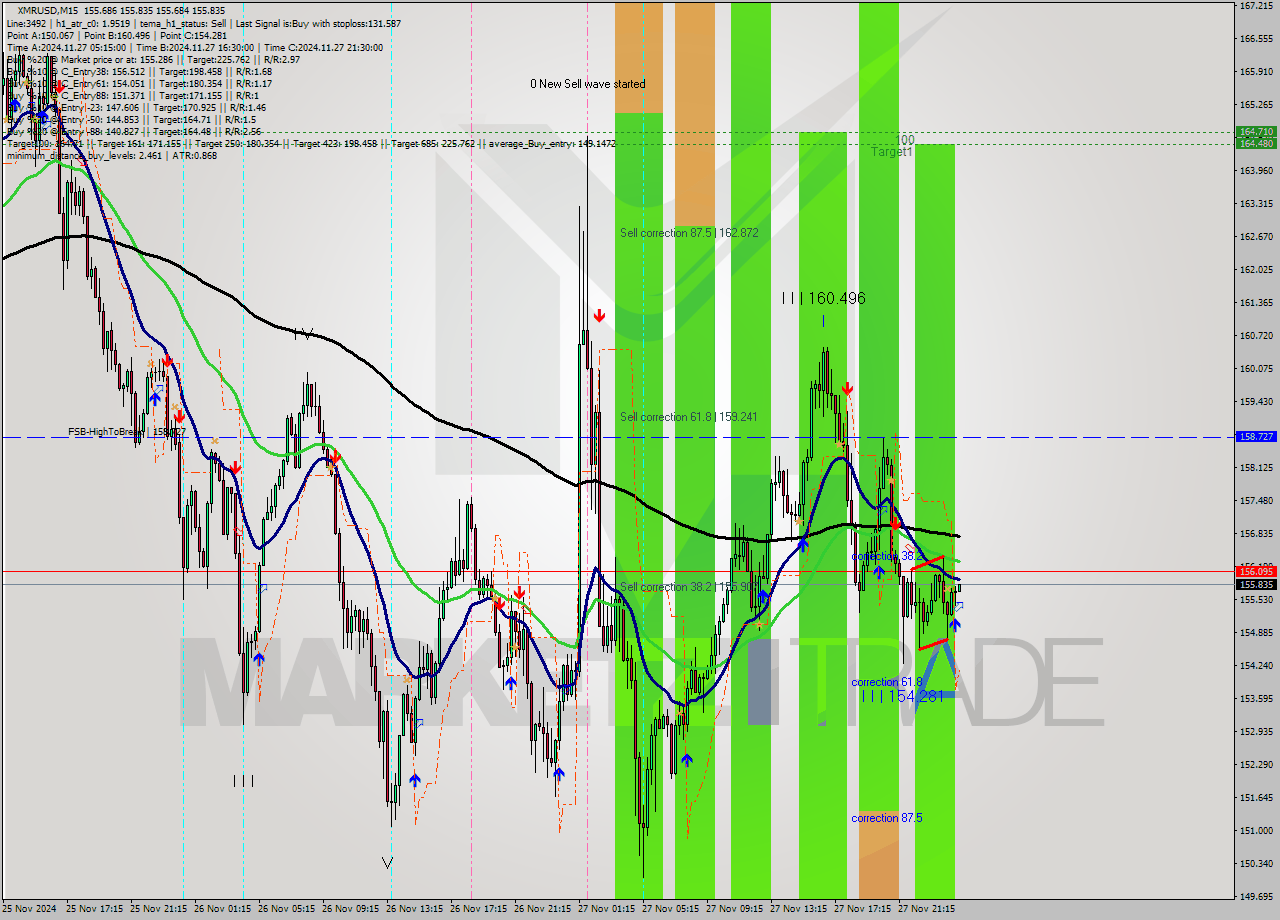Click the 167.215 price axis label
The height and width of the screenshot is (920, 1280).
[x=1256, y=6]
